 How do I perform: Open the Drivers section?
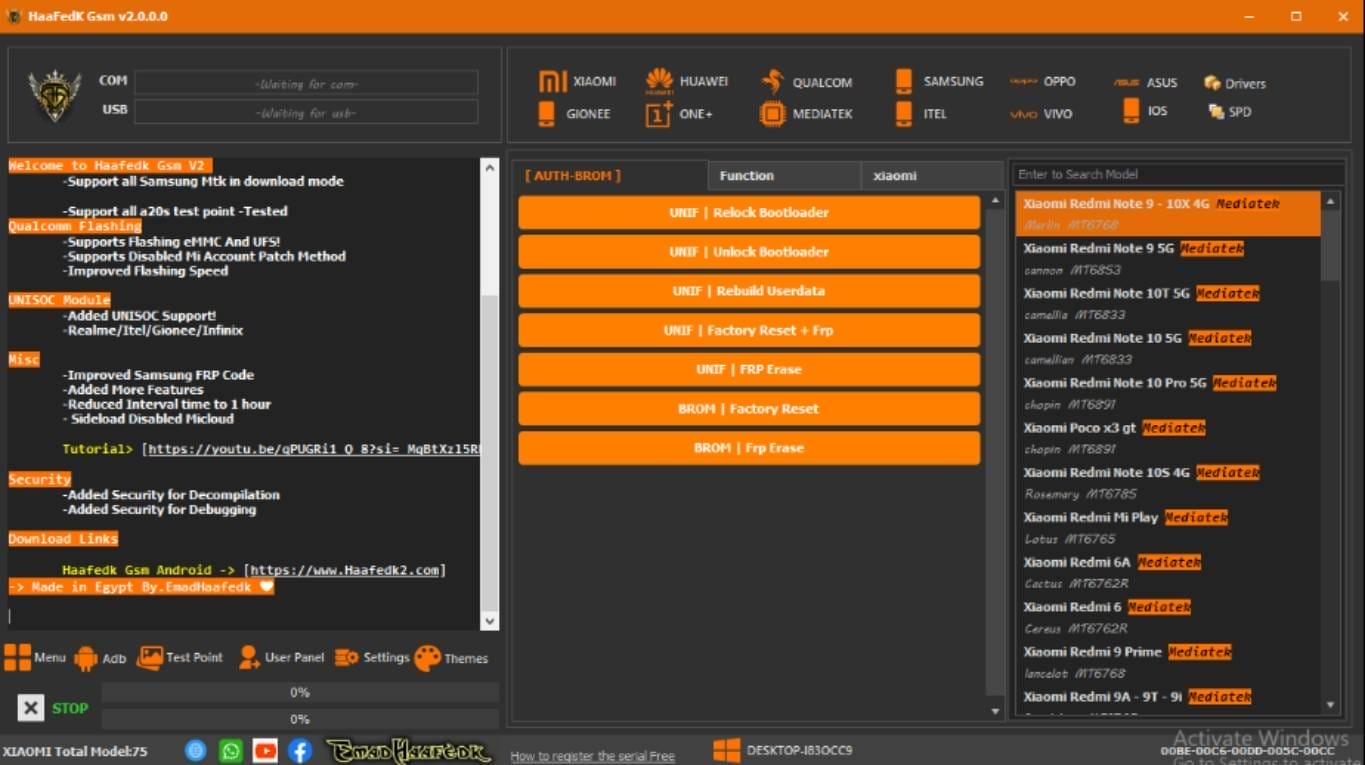pyautogui.click(x=1234, y=83)
